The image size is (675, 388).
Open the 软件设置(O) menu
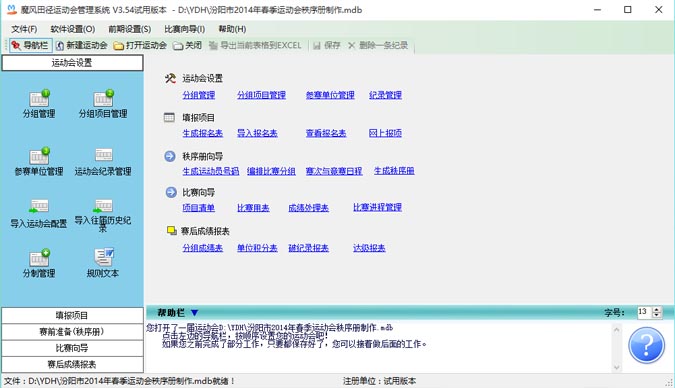pyautogui.click(x=73, y=29)
